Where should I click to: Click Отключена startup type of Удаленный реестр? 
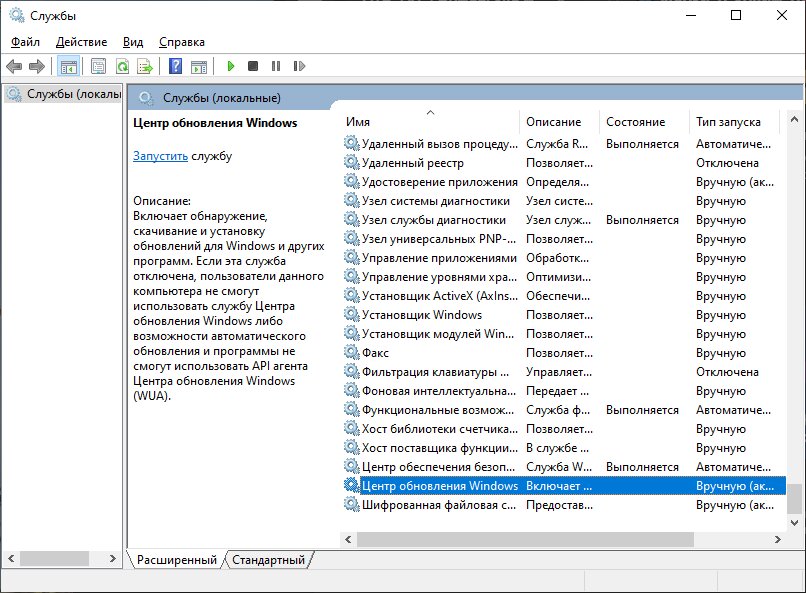[727, 163]
